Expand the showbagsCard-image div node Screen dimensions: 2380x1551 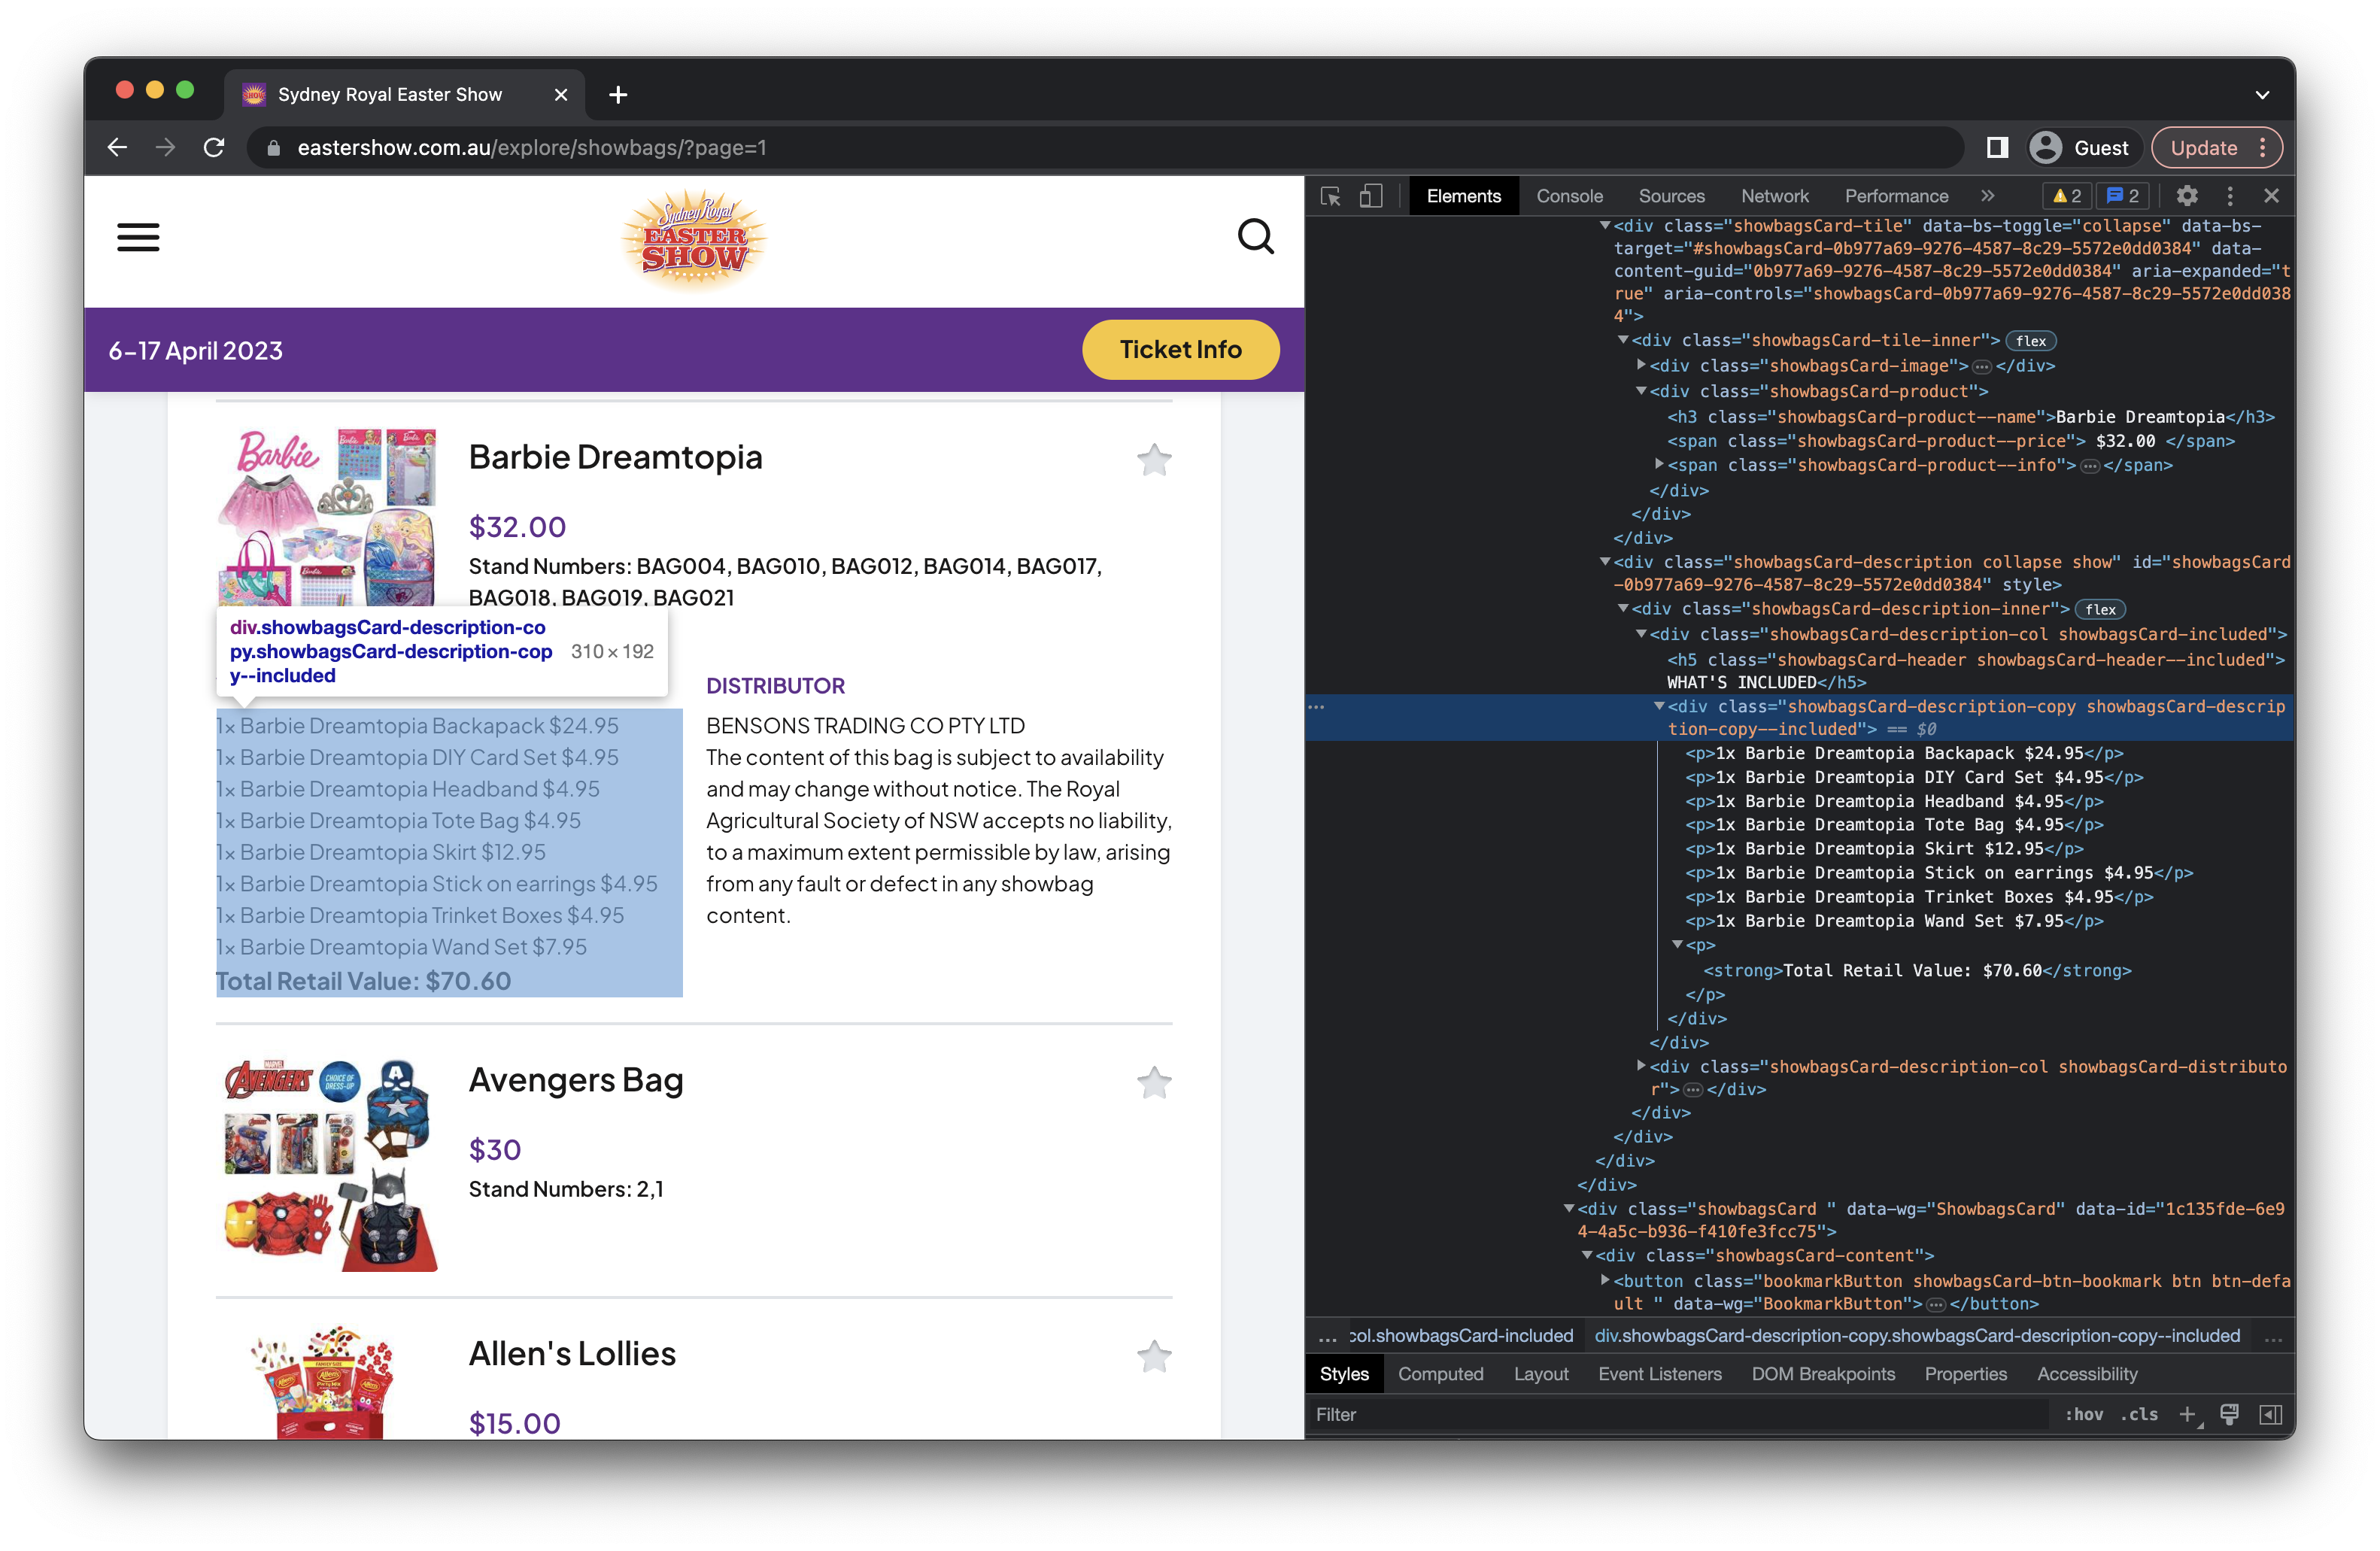click(1641, 365)
